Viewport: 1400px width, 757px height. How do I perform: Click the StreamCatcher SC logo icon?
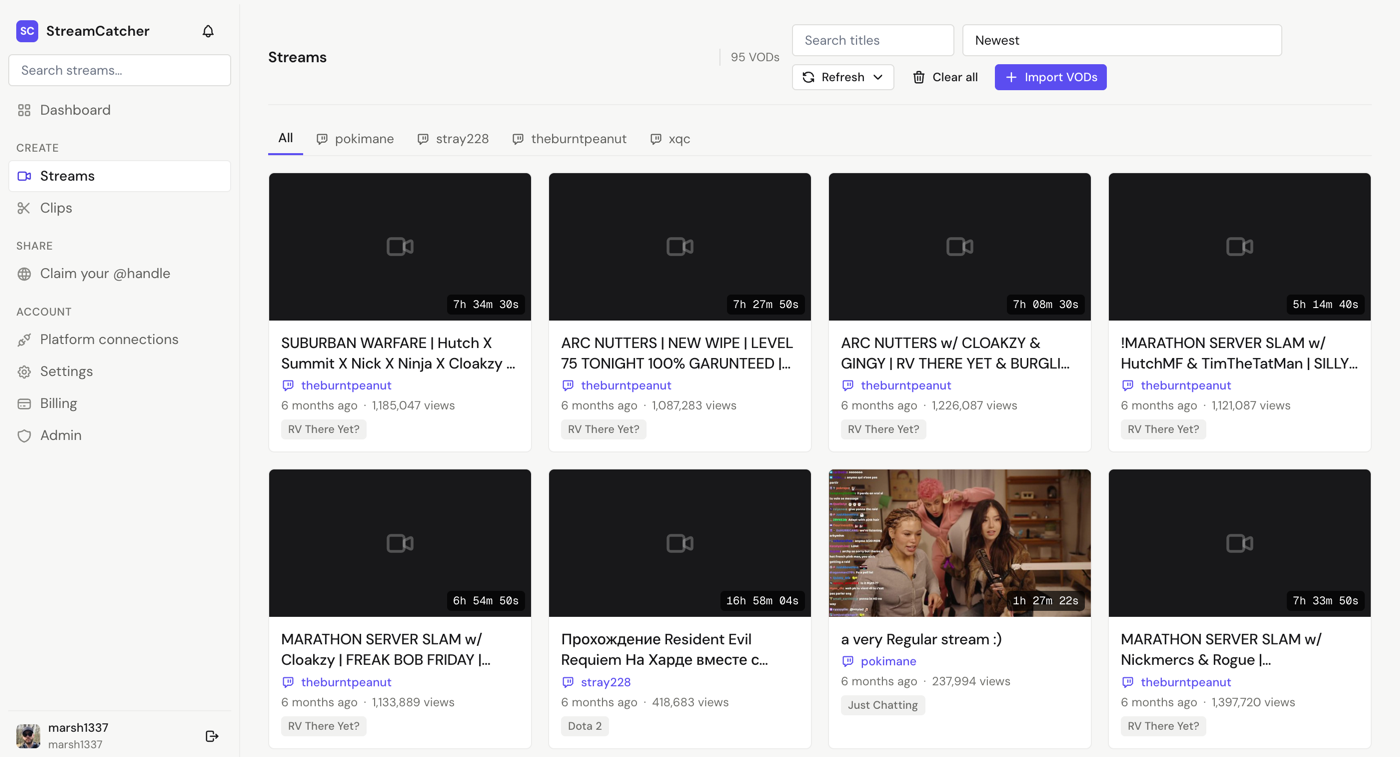[27, 31]
